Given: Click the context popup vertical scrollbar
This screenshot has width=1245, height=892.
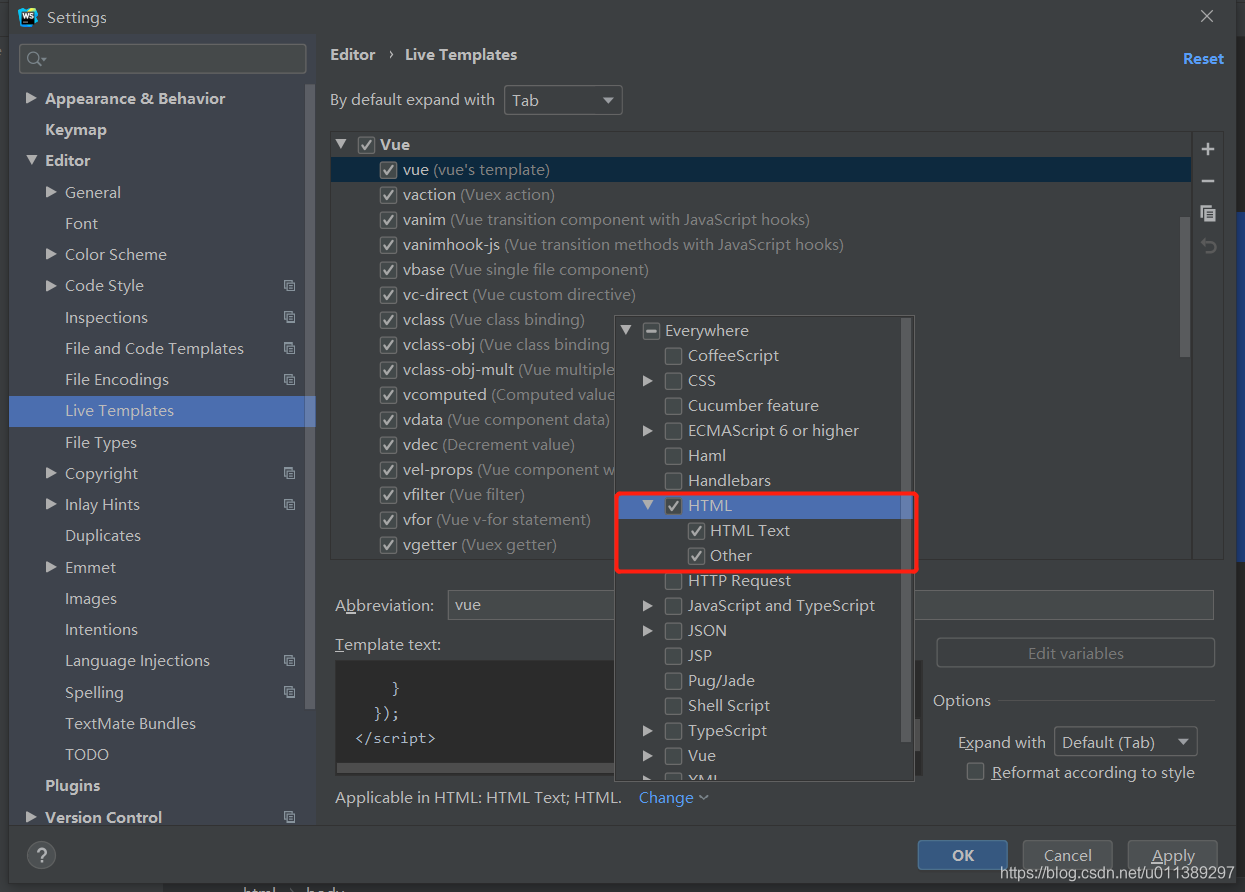Looking at the screenshot, I should tap(906, 530).
